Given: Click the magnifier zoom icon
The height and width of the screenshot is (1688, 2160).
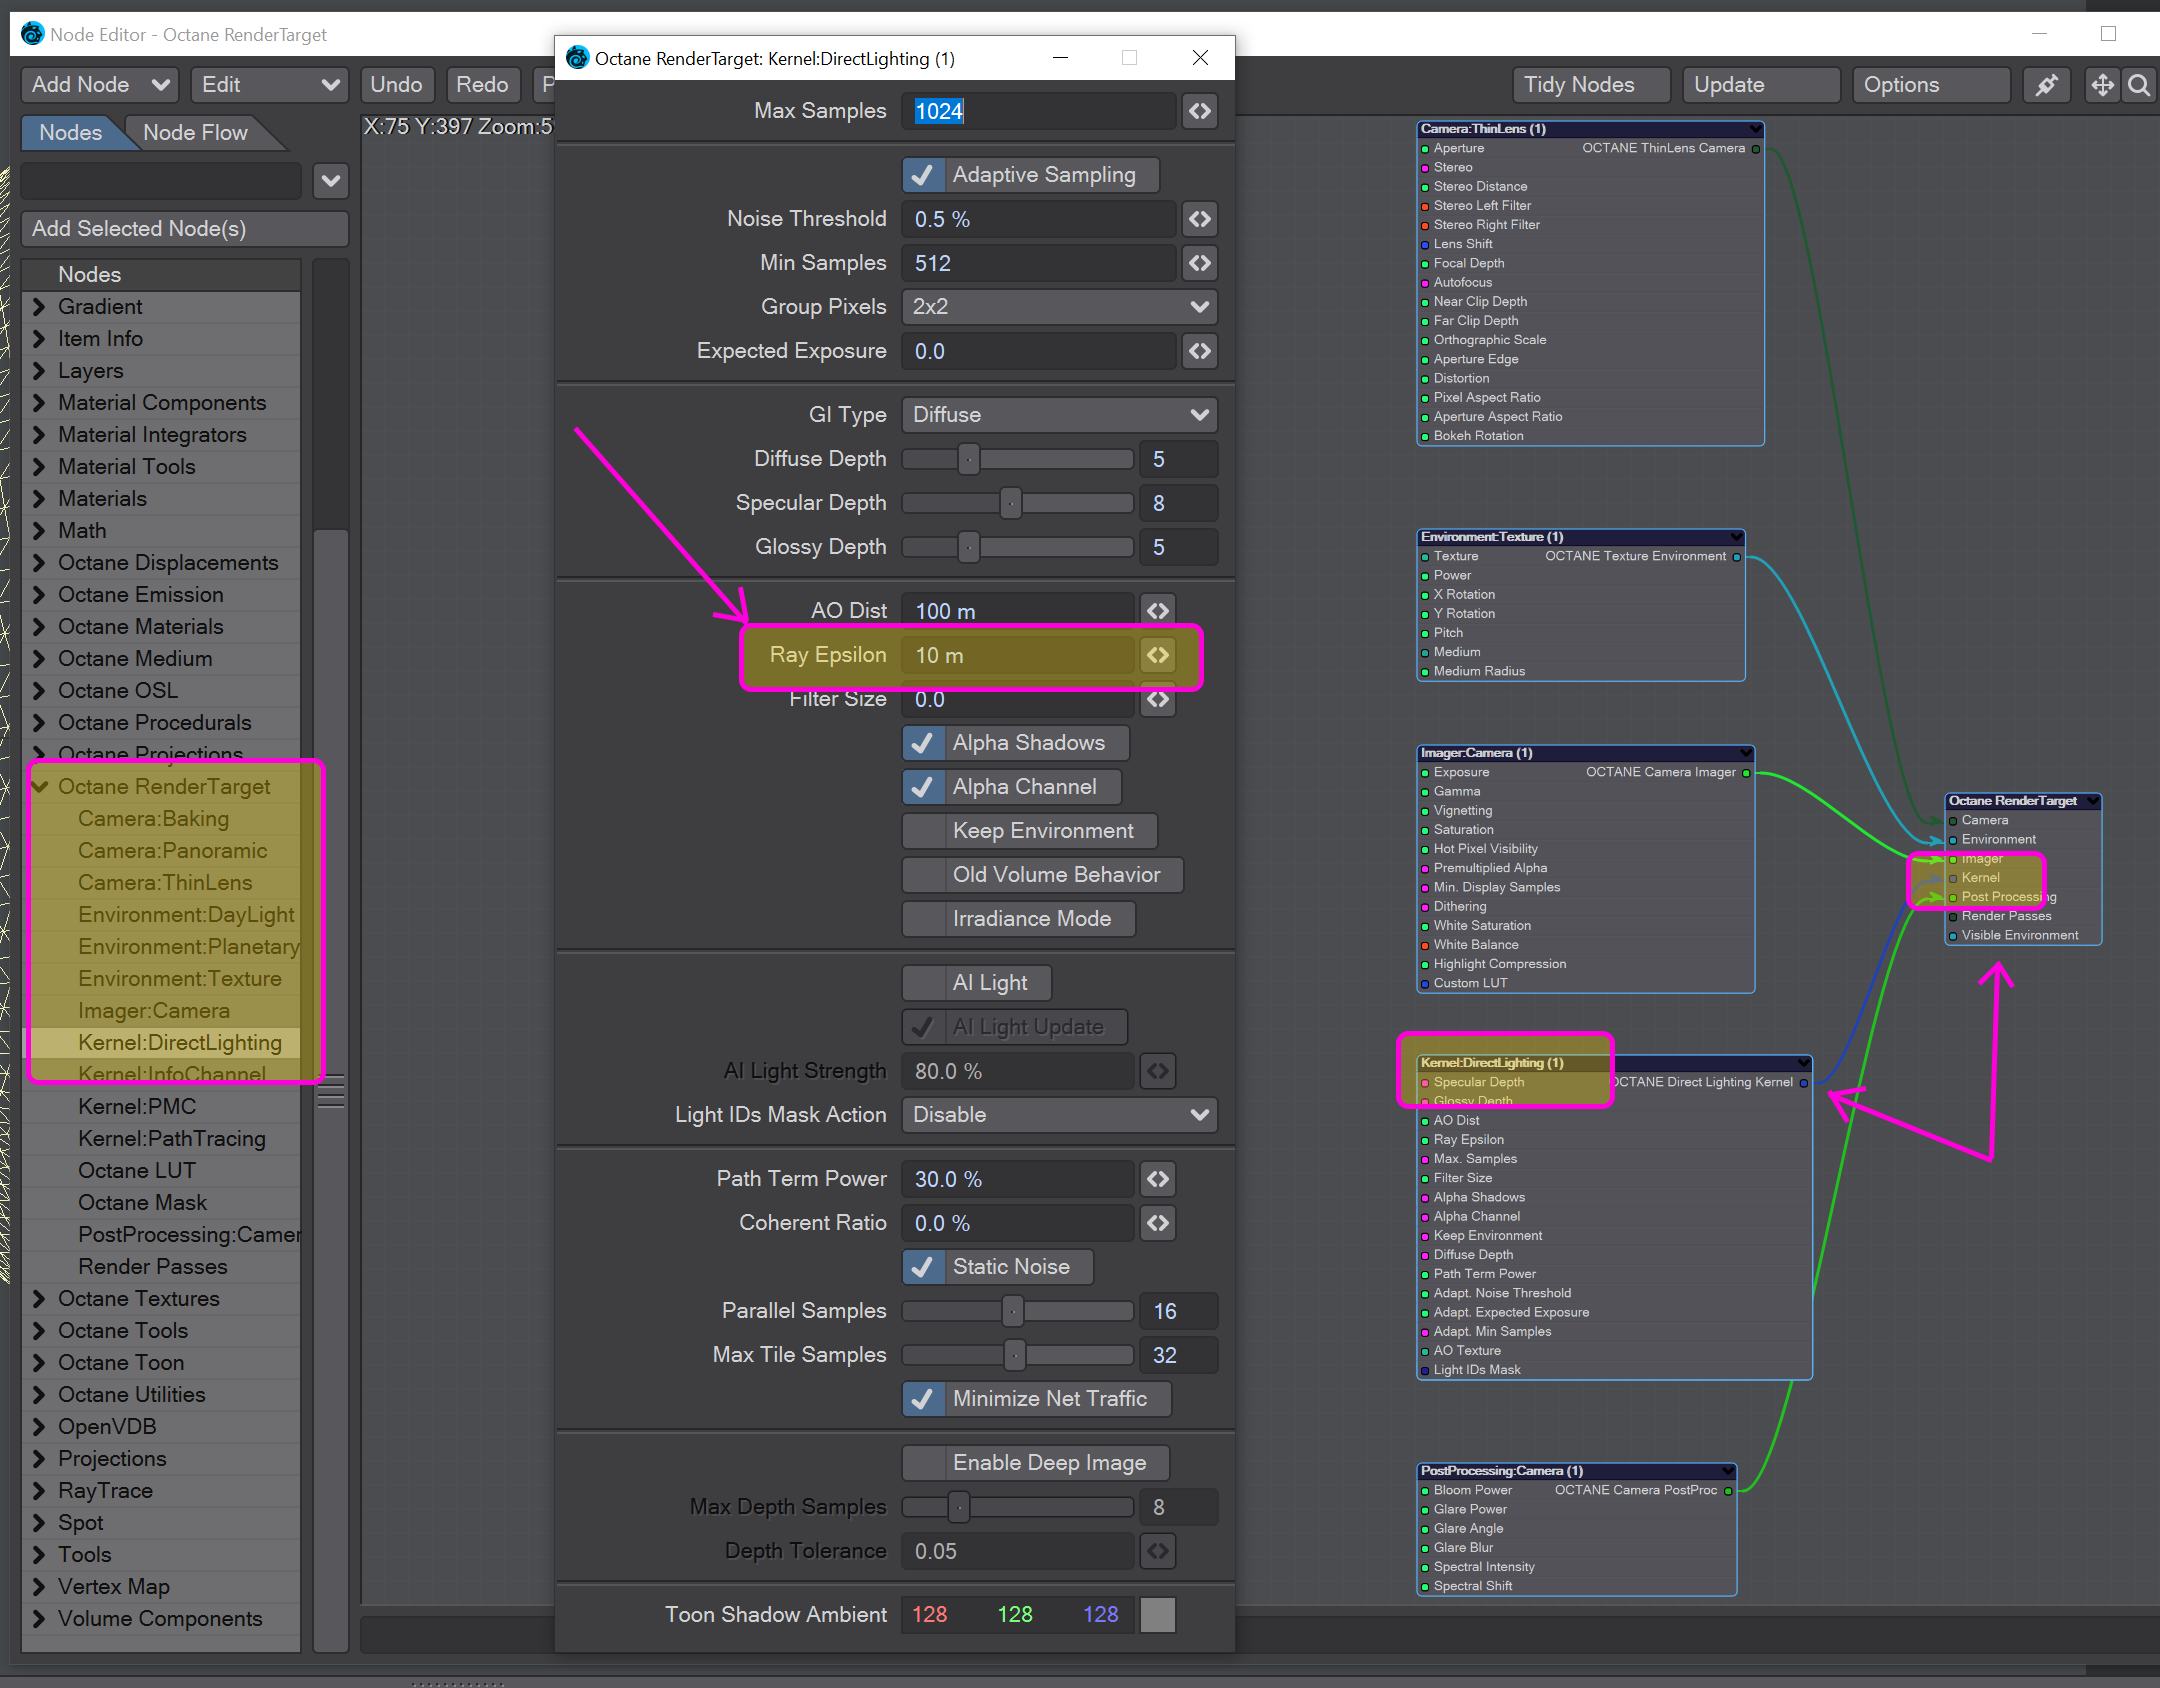Looking at the screenshot, I should tap(2139, 85).
